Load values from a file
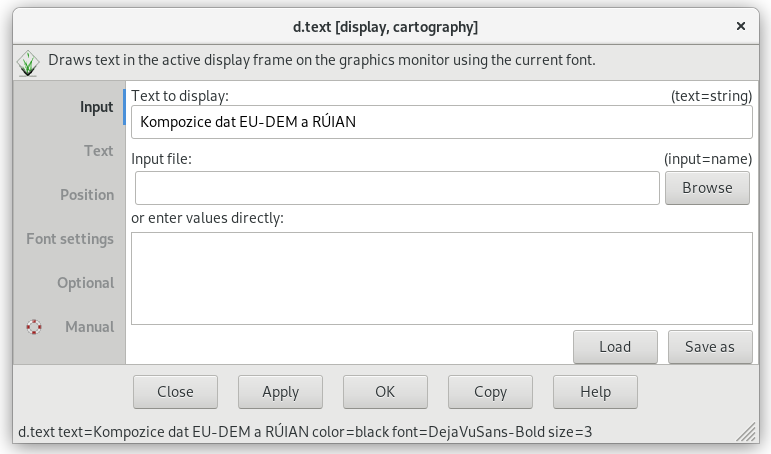Image resolution: width=771 pixels, height=454 pixels. [615, 347]
